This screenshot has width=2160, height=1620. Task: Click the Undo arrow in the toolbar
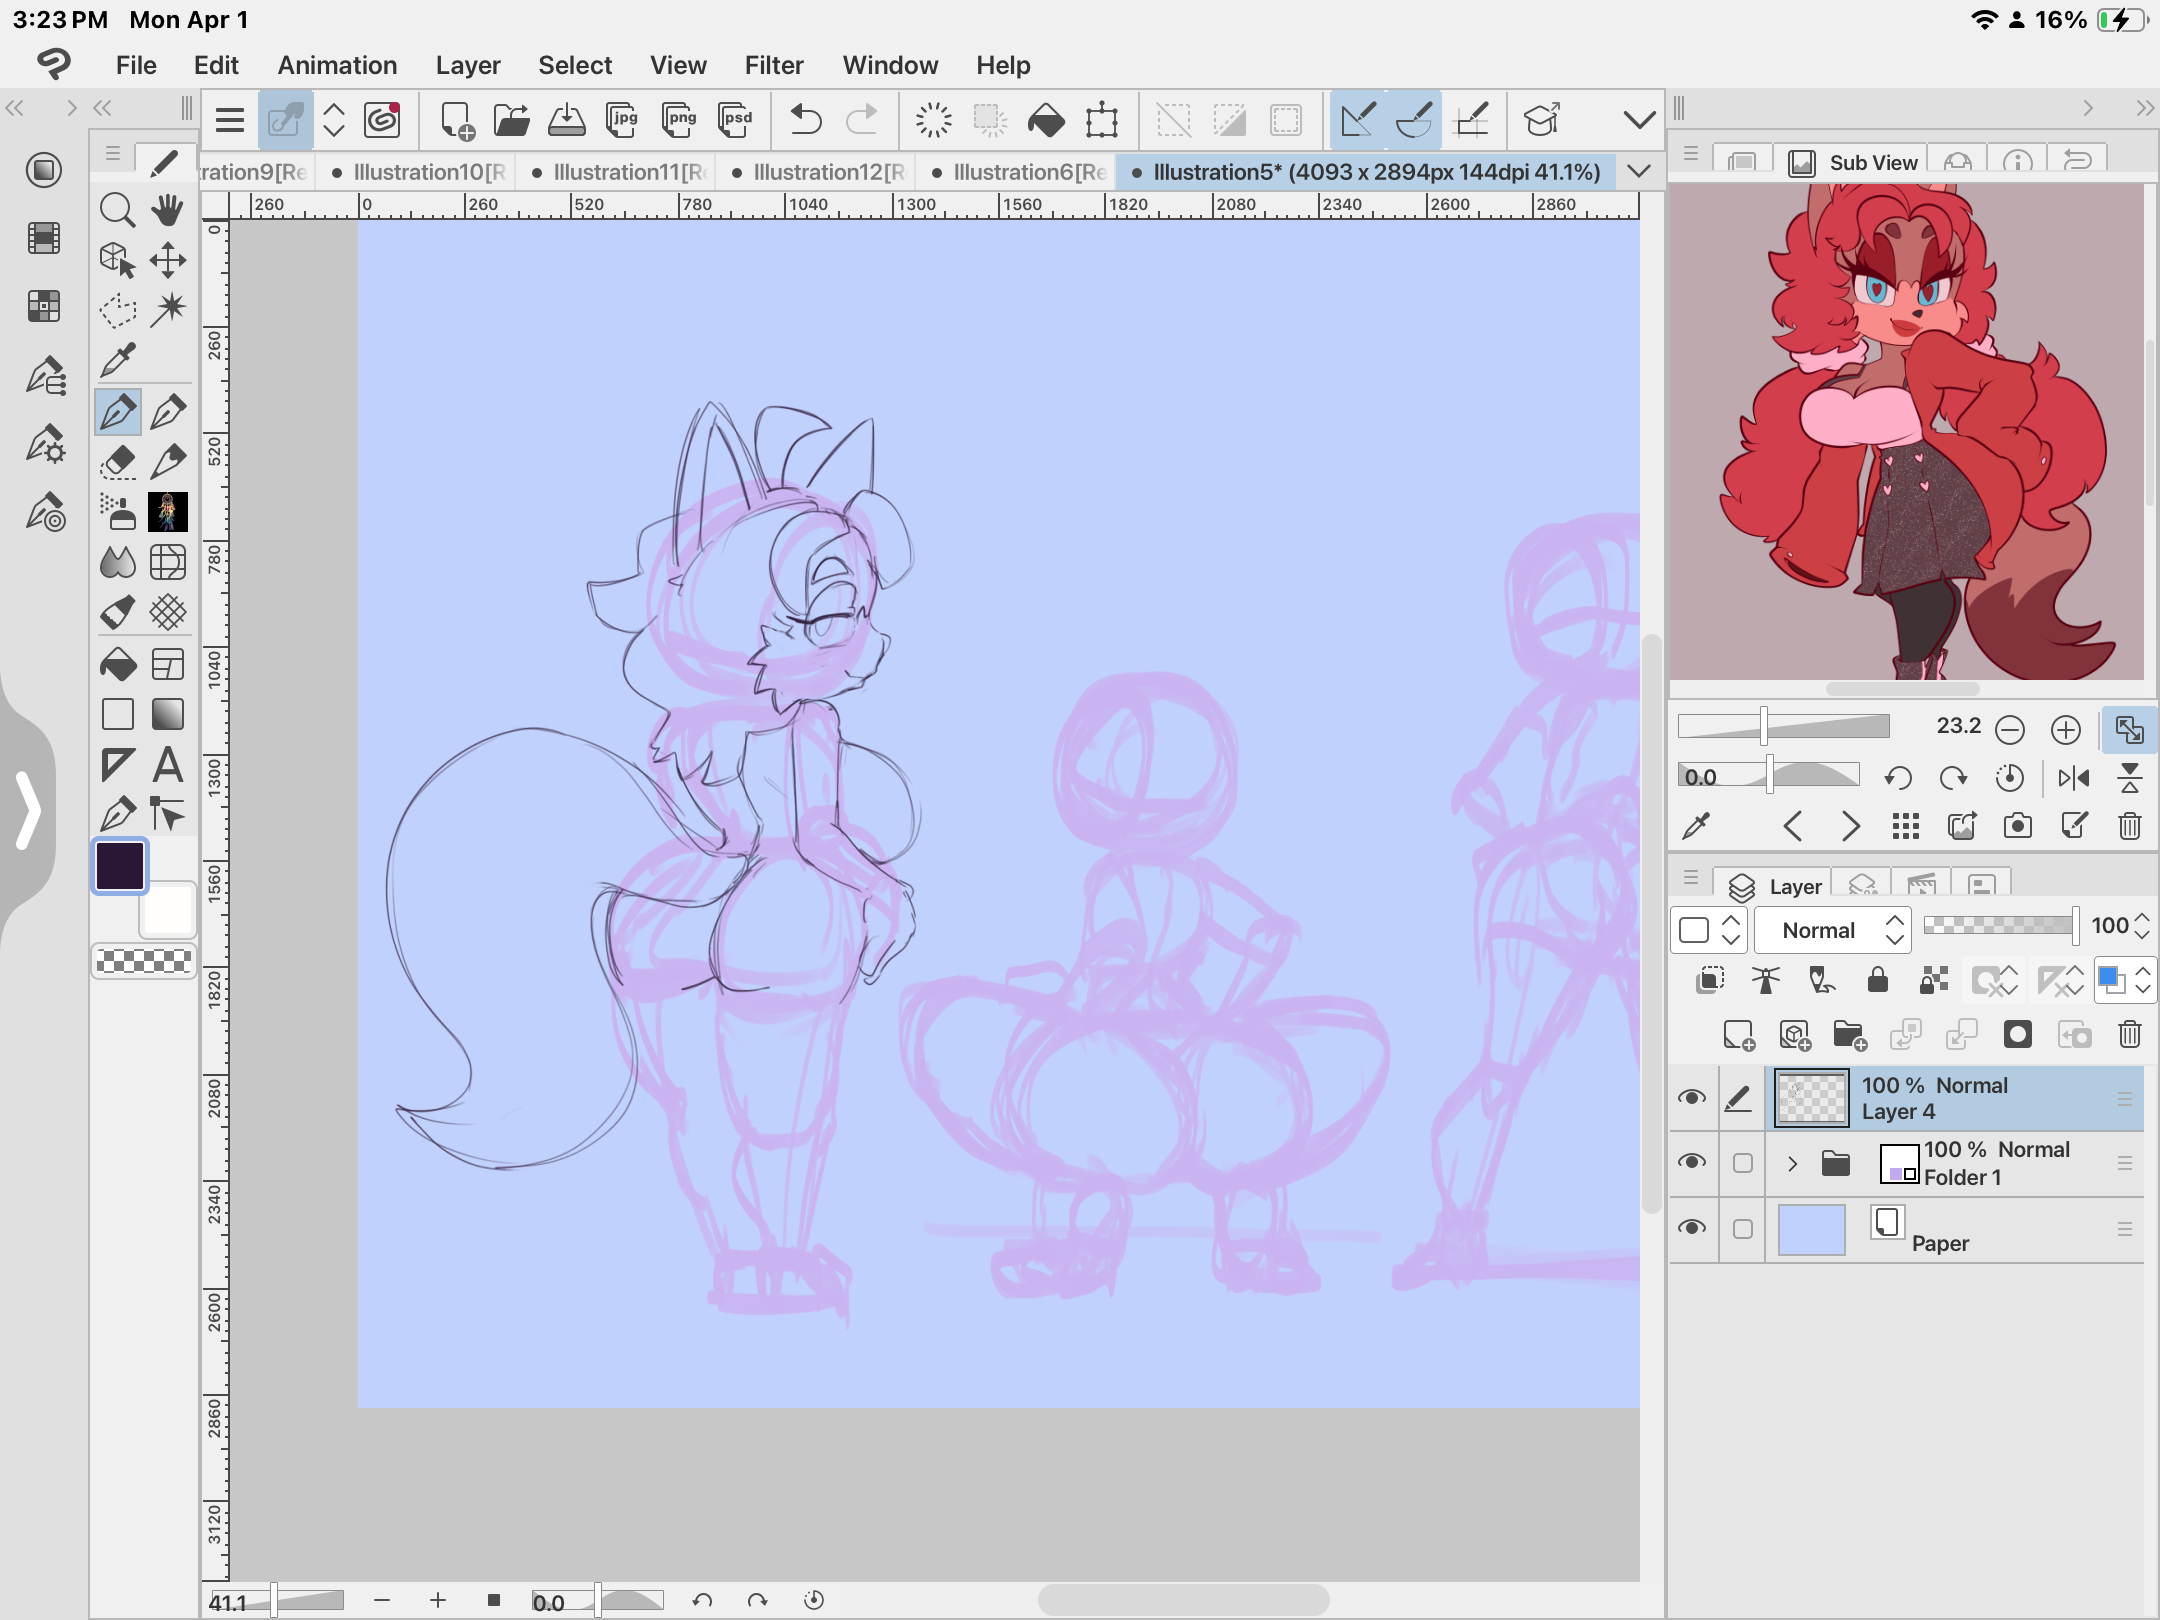coord(805,120)
